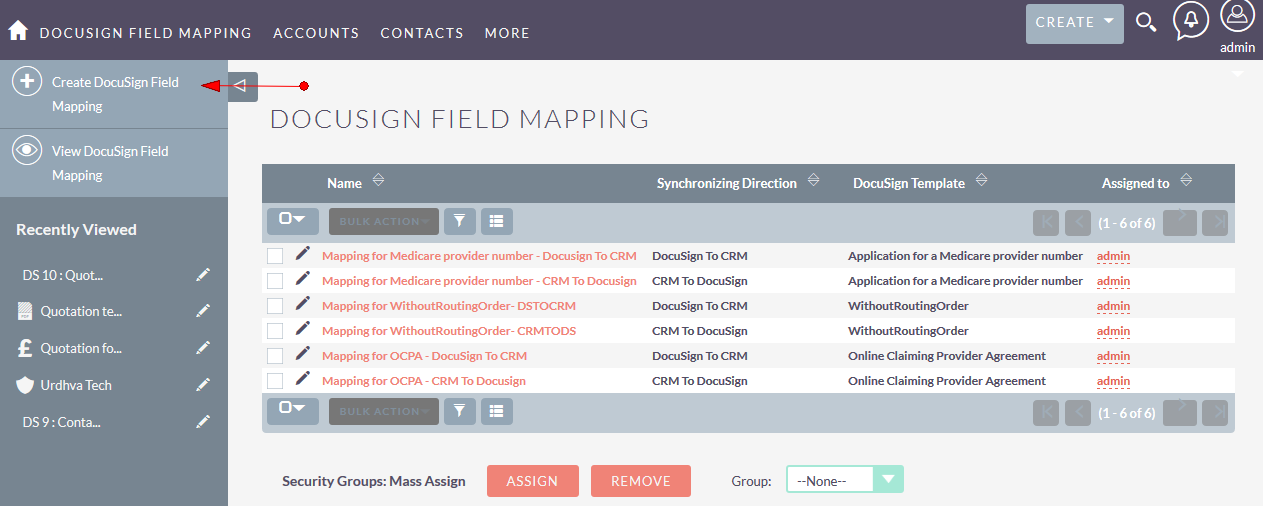Open the search magnifier icon
The image size is (1263, 506).
[1146, 22]
